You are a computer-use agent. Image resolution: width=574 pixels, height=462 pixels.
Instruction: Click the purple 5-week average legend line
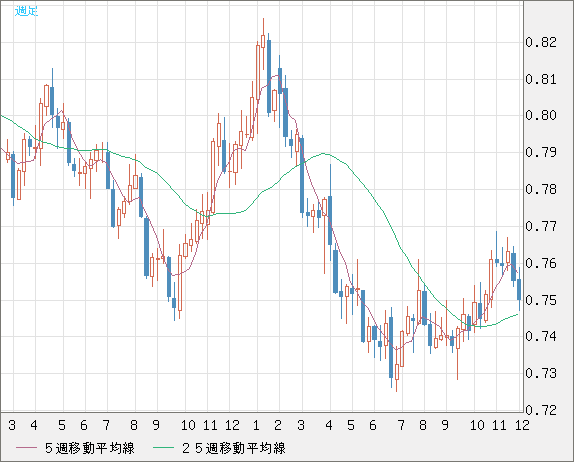click(26, 448)
